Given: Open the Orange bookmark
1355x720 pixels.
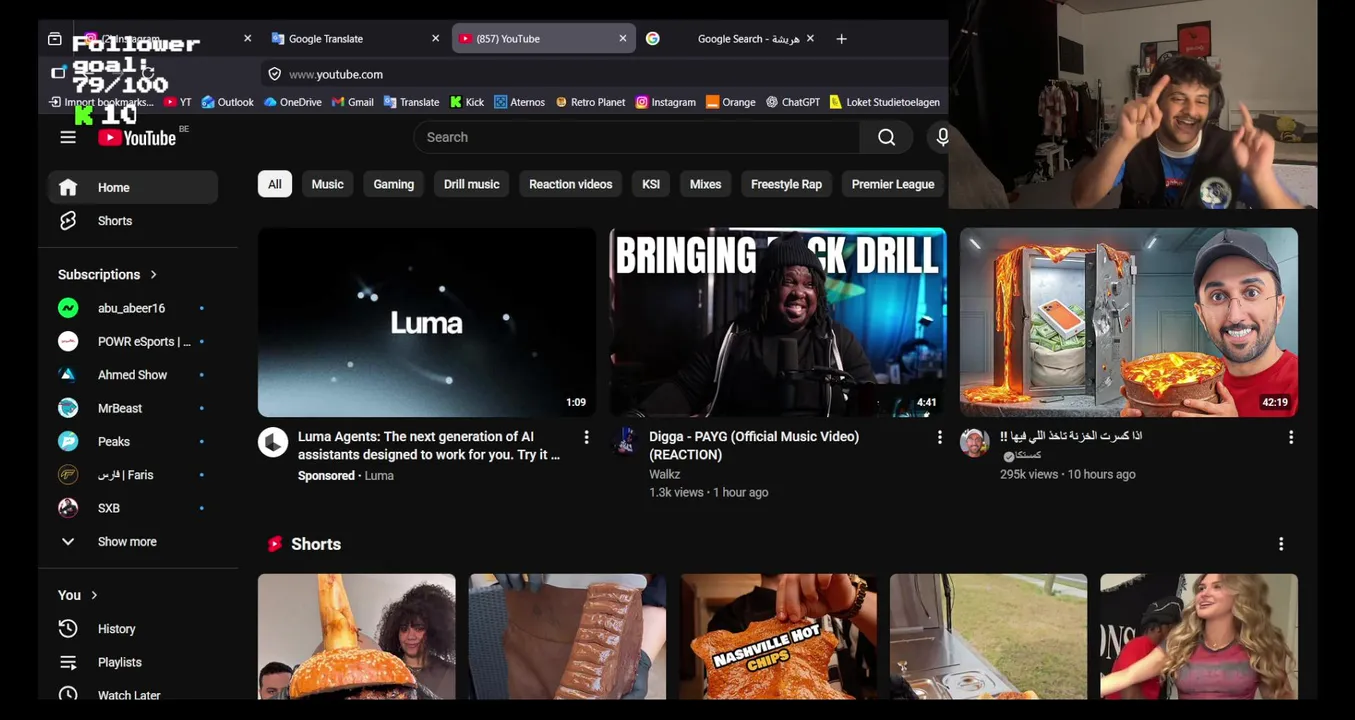Looking at the screenshot, I should 730,102.
